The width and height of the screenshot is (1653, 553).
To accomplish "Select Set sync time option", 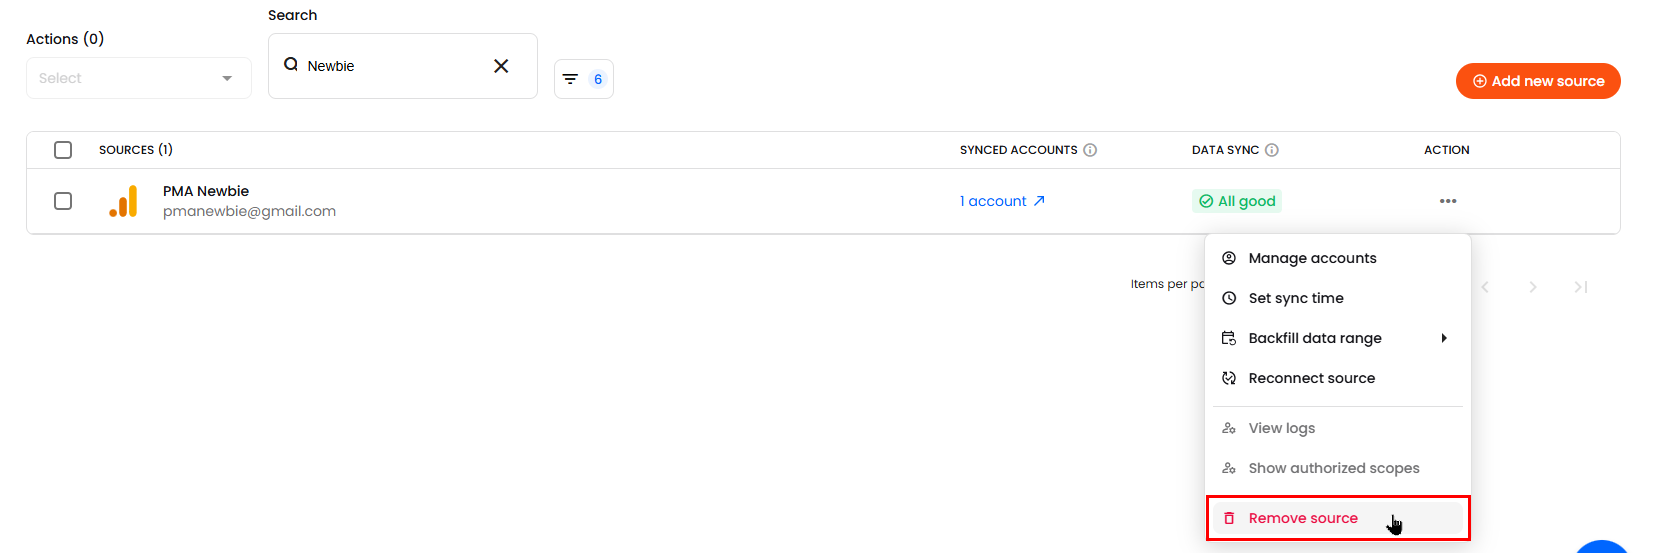I will (1295, 298).
